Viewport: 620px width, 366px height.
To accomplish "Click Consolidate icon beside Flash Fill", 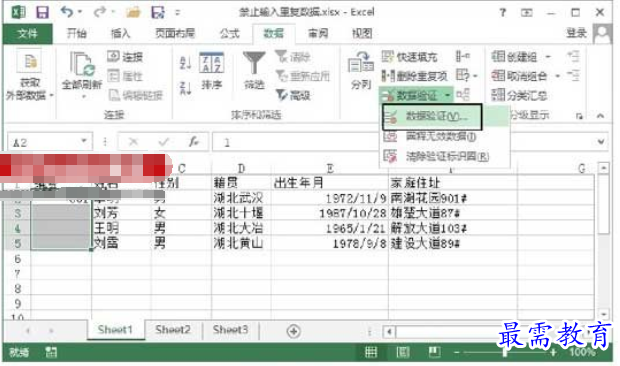I will coord(463,56).
